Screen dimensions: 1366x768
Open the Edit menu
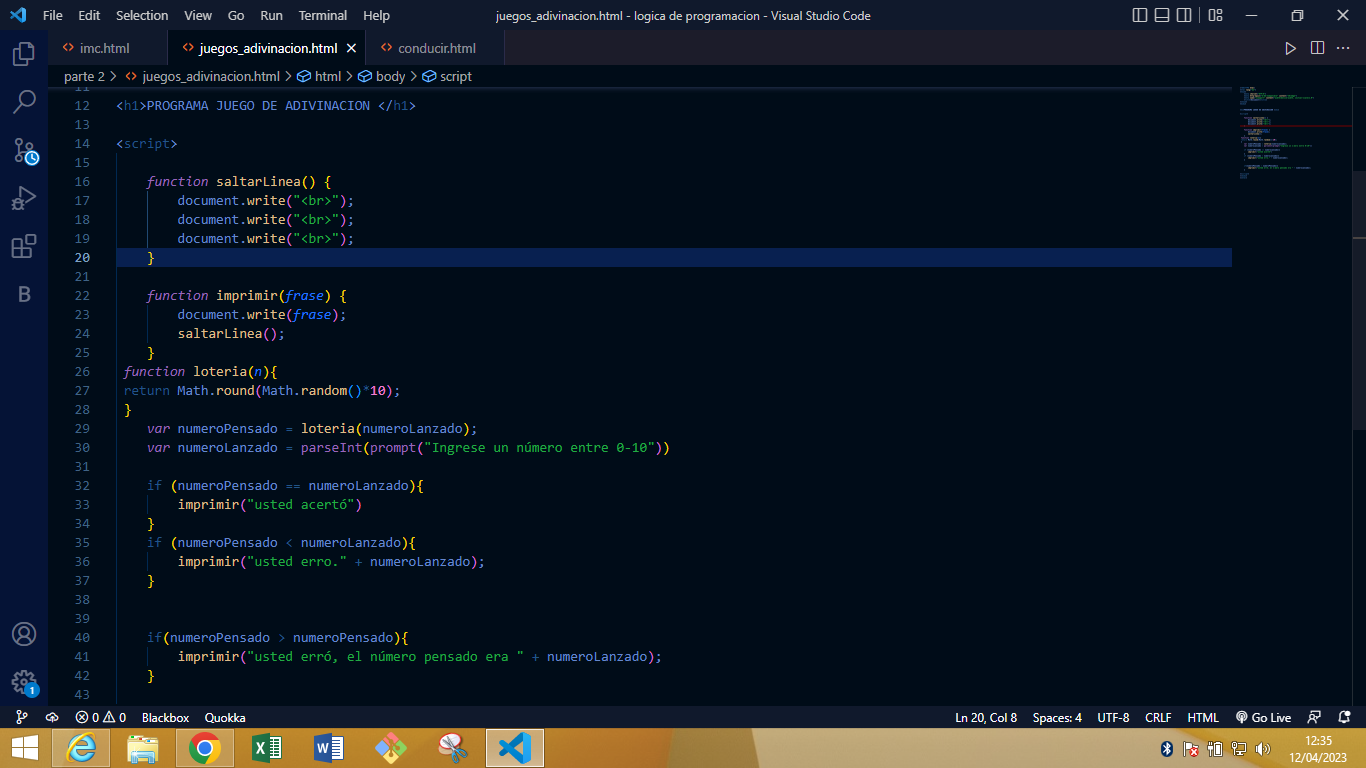click(x=89, y=15)
